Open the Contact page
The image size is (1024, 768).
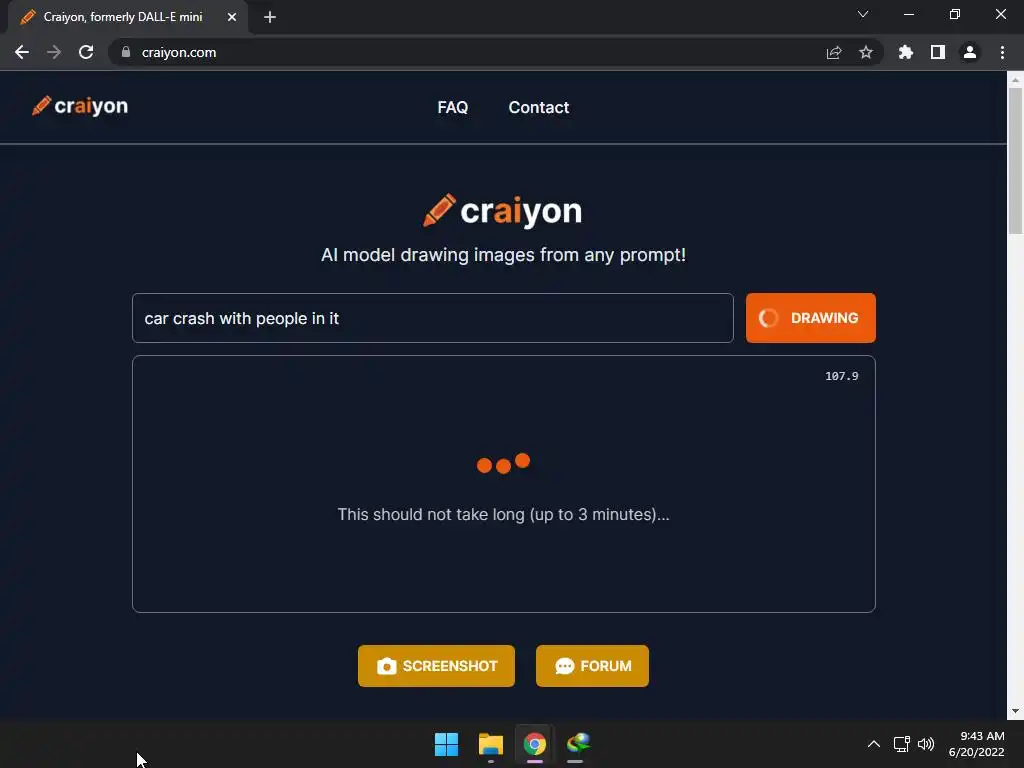point(539,107)
